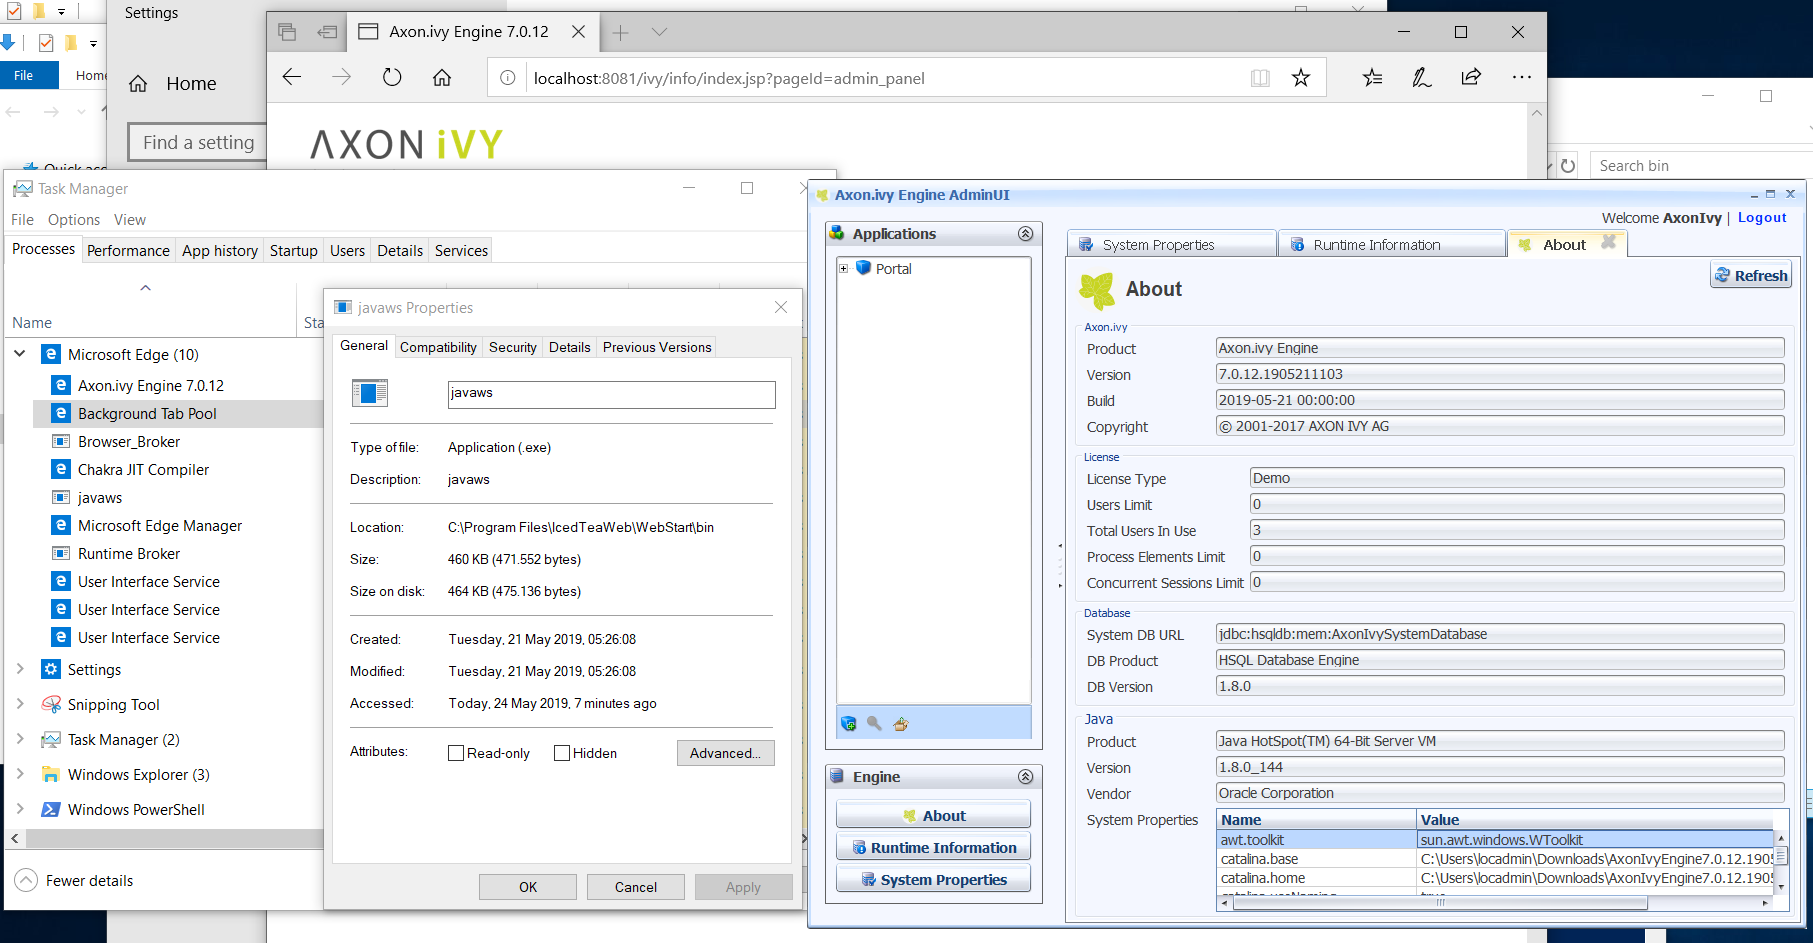Screen dimensions: 1813x943
Task: Collapse Engine panel chevron
Action: 1025,776
